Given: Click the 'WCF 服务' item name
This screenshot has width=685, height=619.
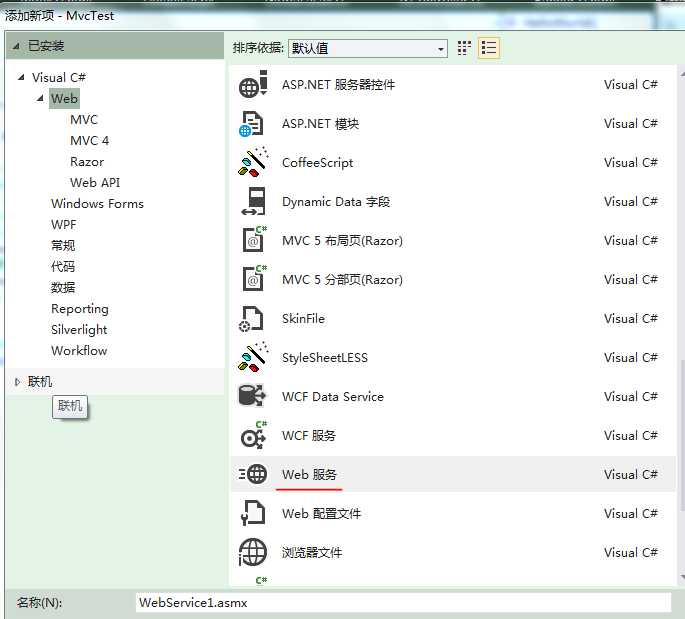Looking at the screenshot, I should coord(309,436).
